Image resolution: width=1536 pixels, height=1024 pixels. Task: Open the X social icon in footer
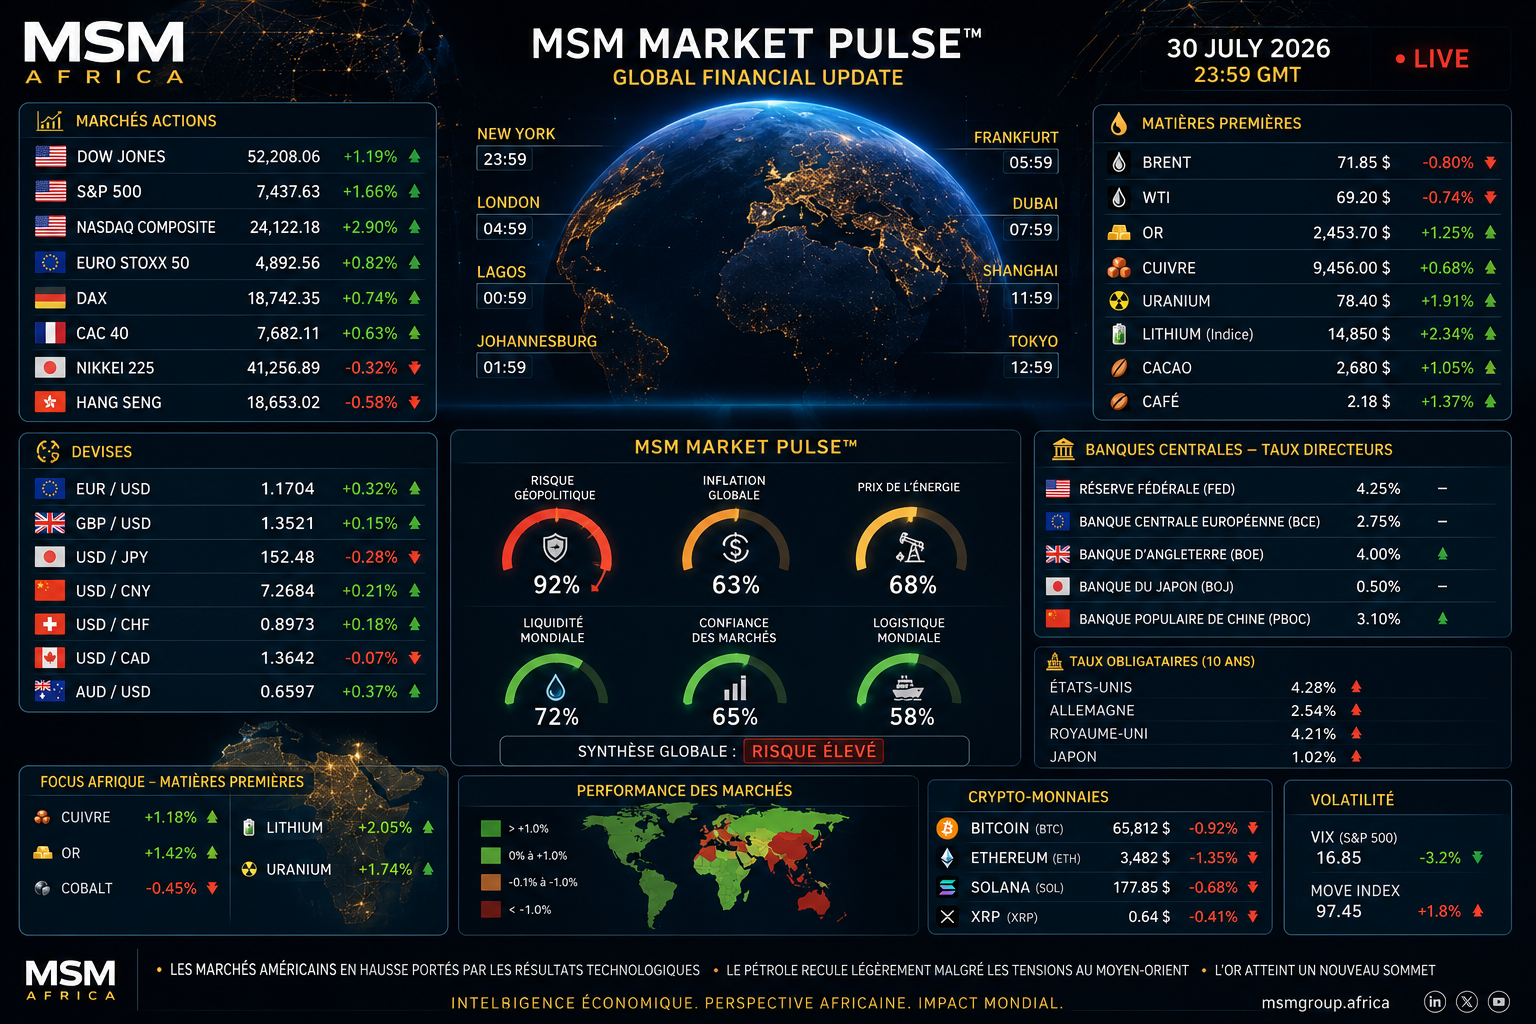coord(1467,1001)
